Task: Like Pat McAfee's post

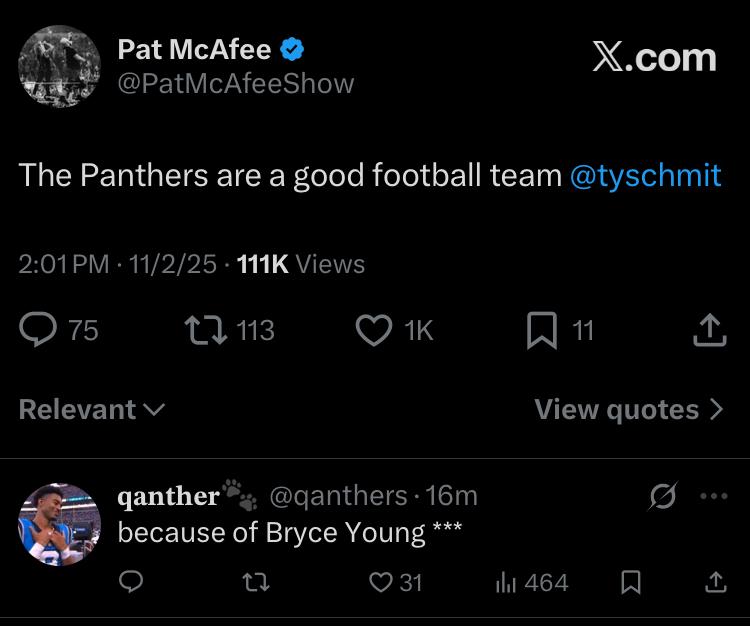Action: pyautogui.click(x=373, y=329)
